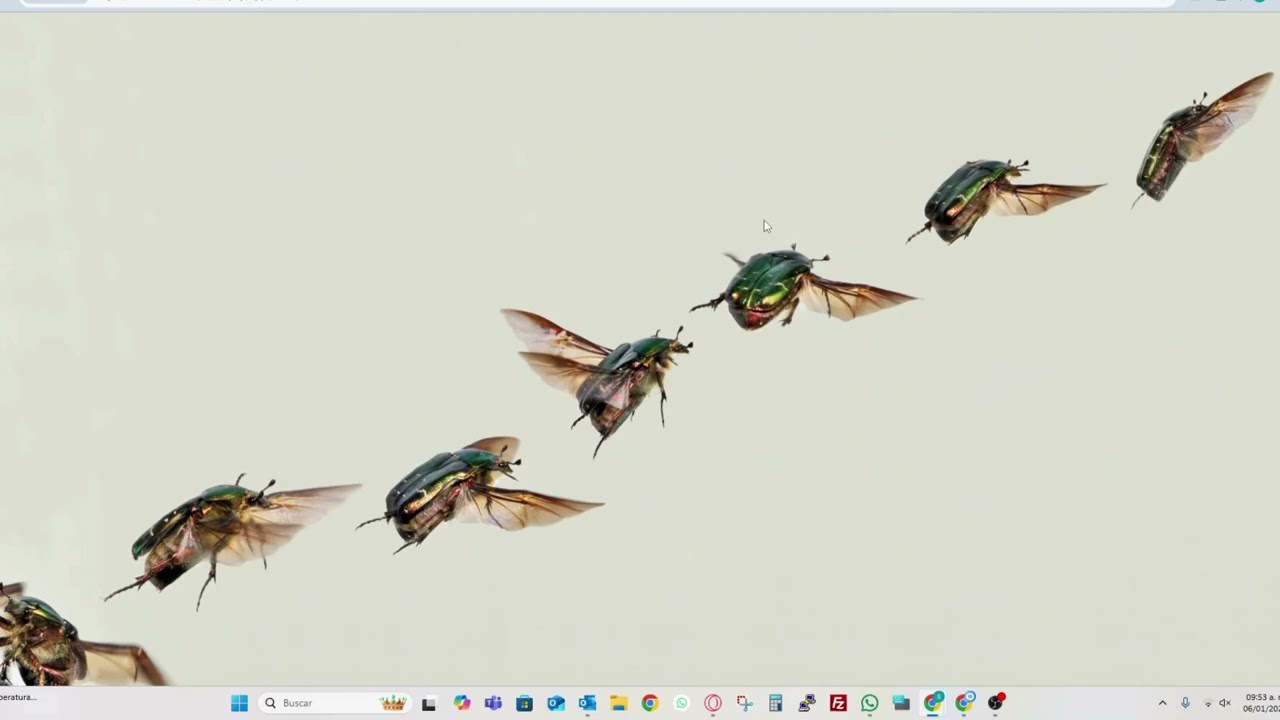
Task: Open the weather widget at taskbar's left edge
Action: point(18,698)
